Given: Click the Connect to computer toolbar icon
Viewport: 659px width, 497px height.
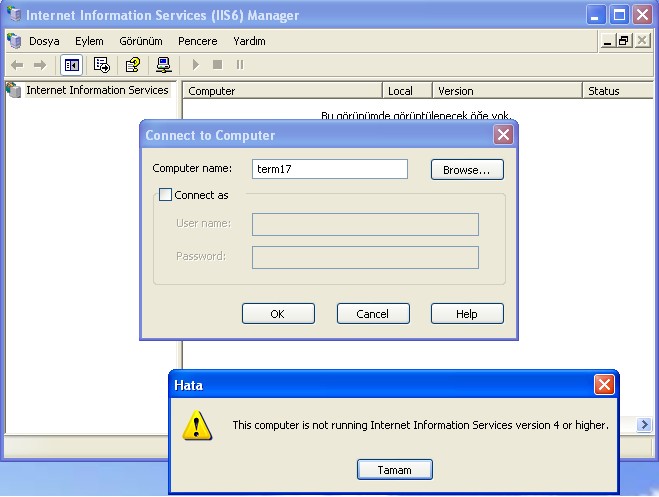Looking at the screenshot, I should point(163,65).
